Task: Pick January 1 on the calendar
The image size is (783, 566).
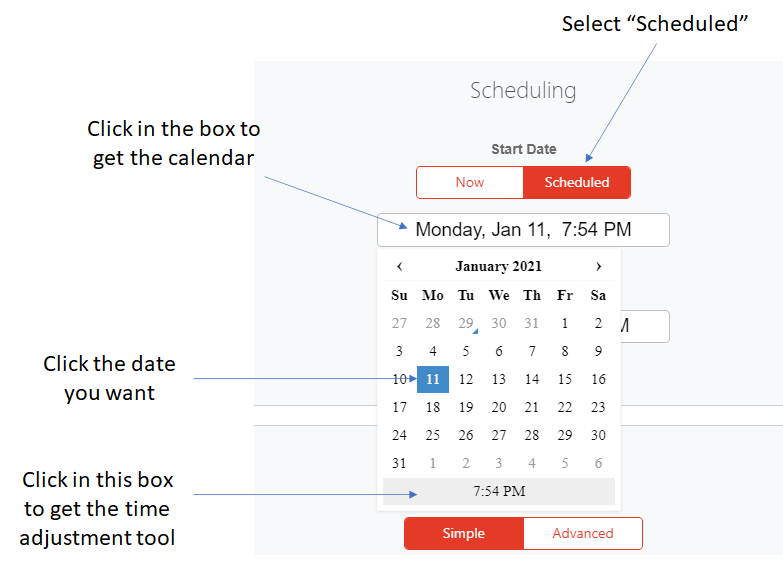Action: (565, 323)
